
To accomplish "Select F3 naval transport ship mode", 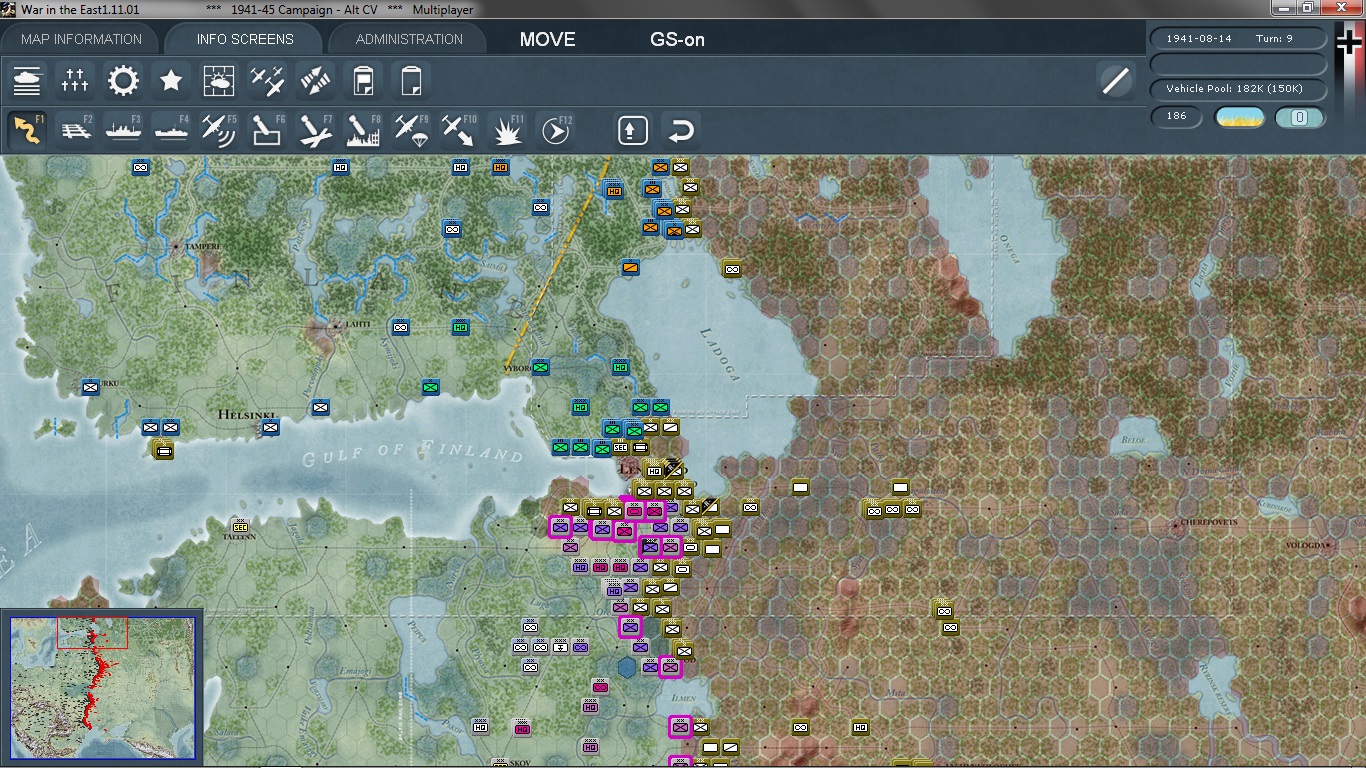I will pyautogui.click(x=123, y=130).
